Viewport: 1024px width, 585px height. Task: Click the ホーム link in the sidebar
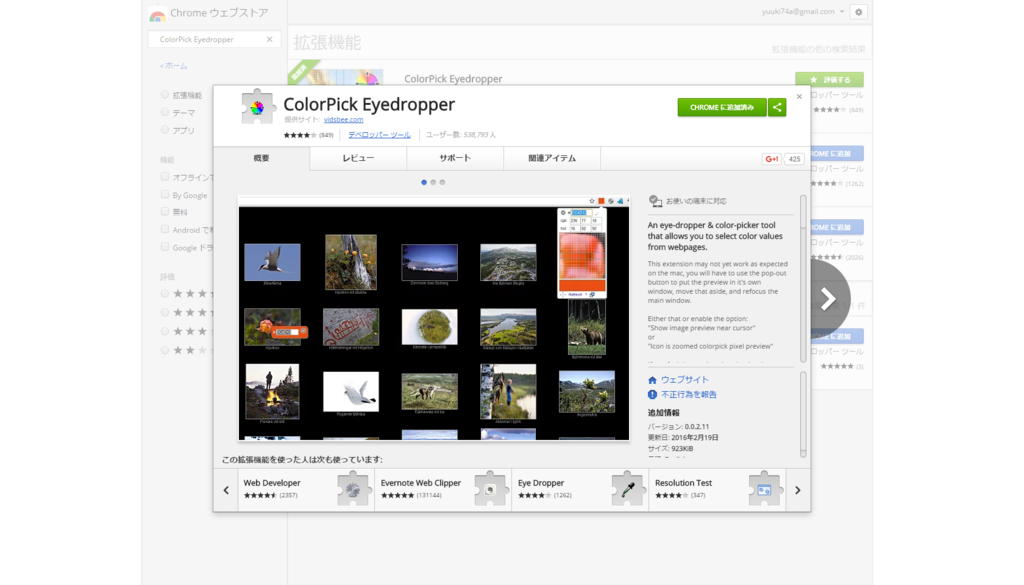click(x=174, y=66)
